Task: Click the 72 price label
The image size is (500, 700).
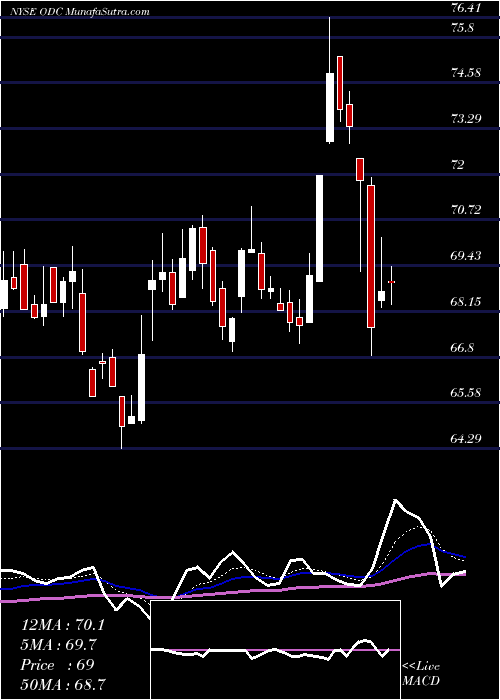Action: click(458, 164)
